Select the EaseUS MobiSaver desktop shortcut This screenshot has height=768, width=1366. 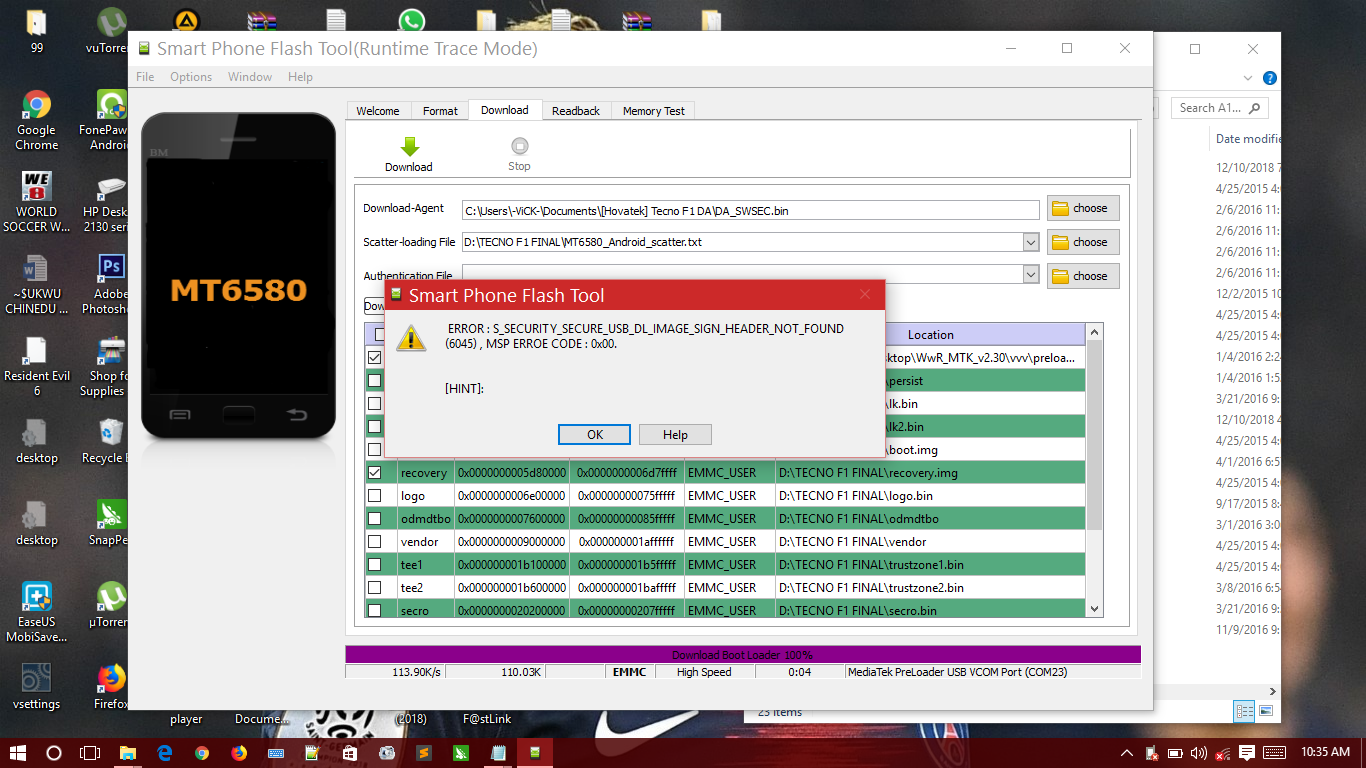(37, 612)
